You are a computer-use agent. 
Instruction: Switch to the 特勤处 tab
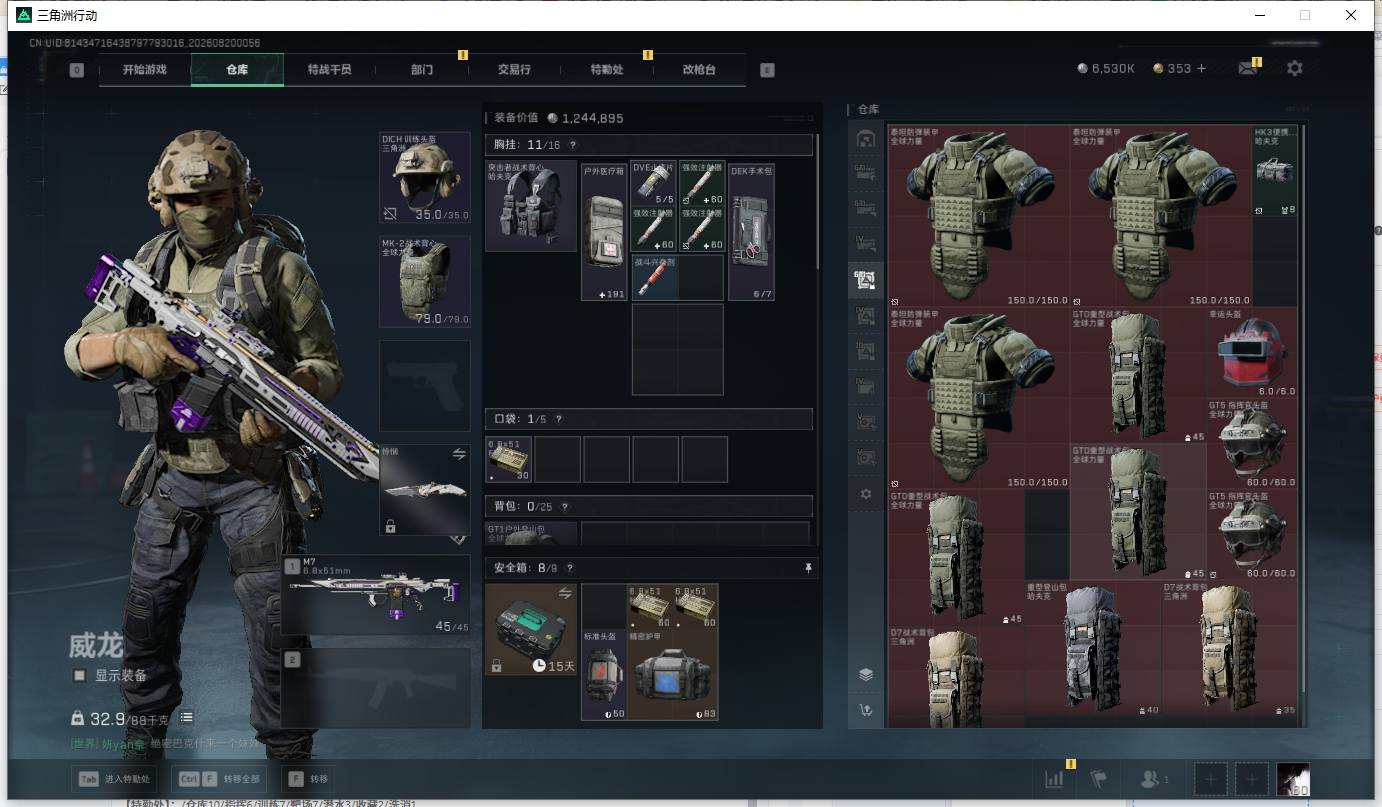[606, 70]
